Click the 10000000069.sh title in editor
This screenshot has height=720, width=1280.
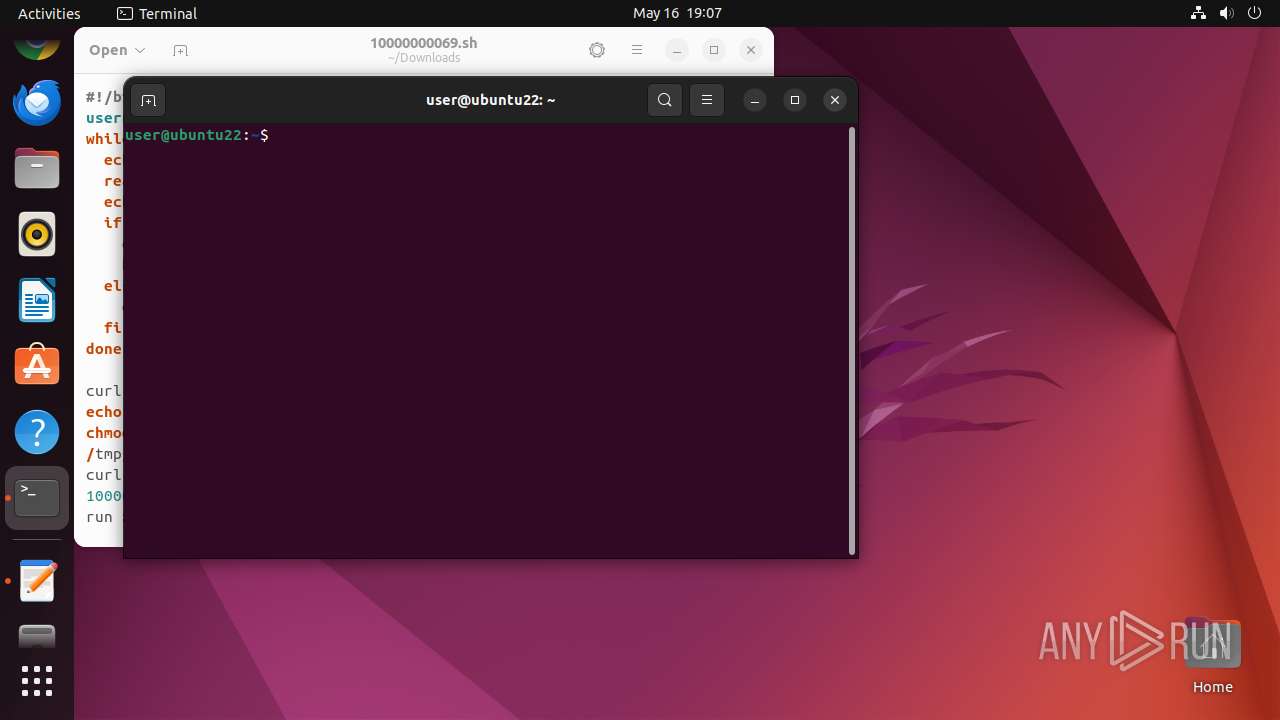pos(424,43)
